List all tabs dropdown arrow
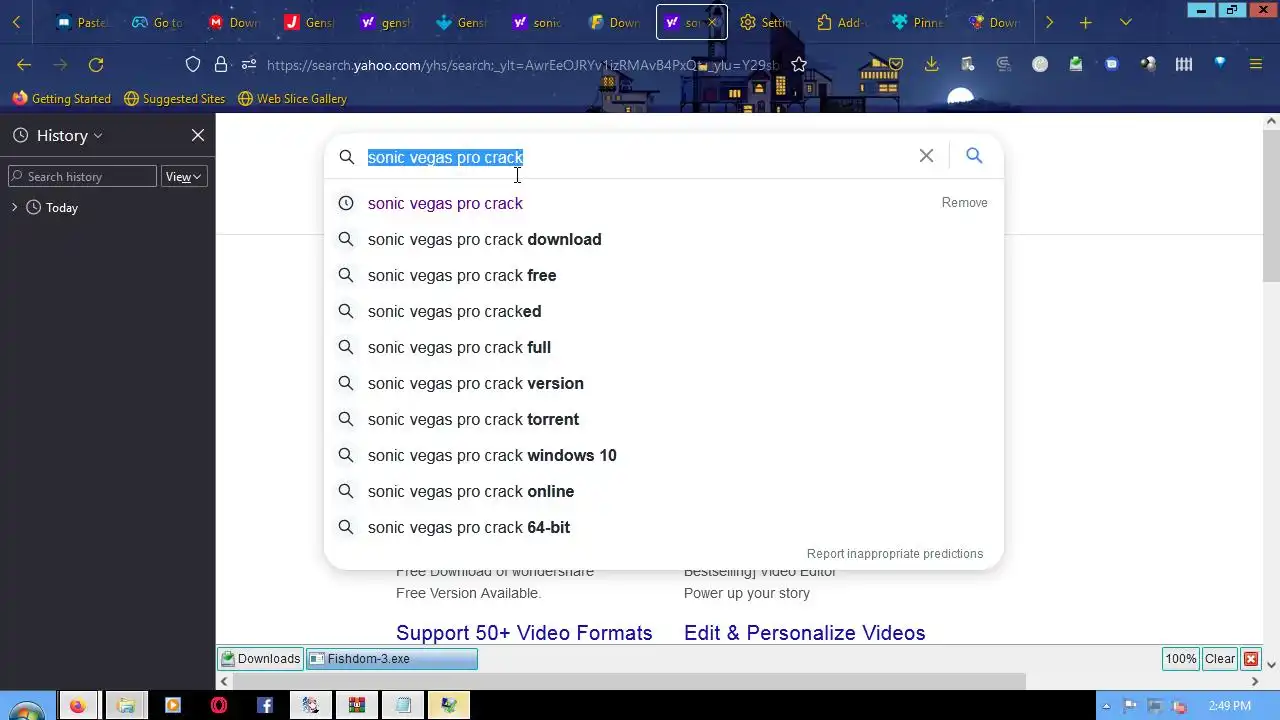 [x=1126, y=22]
